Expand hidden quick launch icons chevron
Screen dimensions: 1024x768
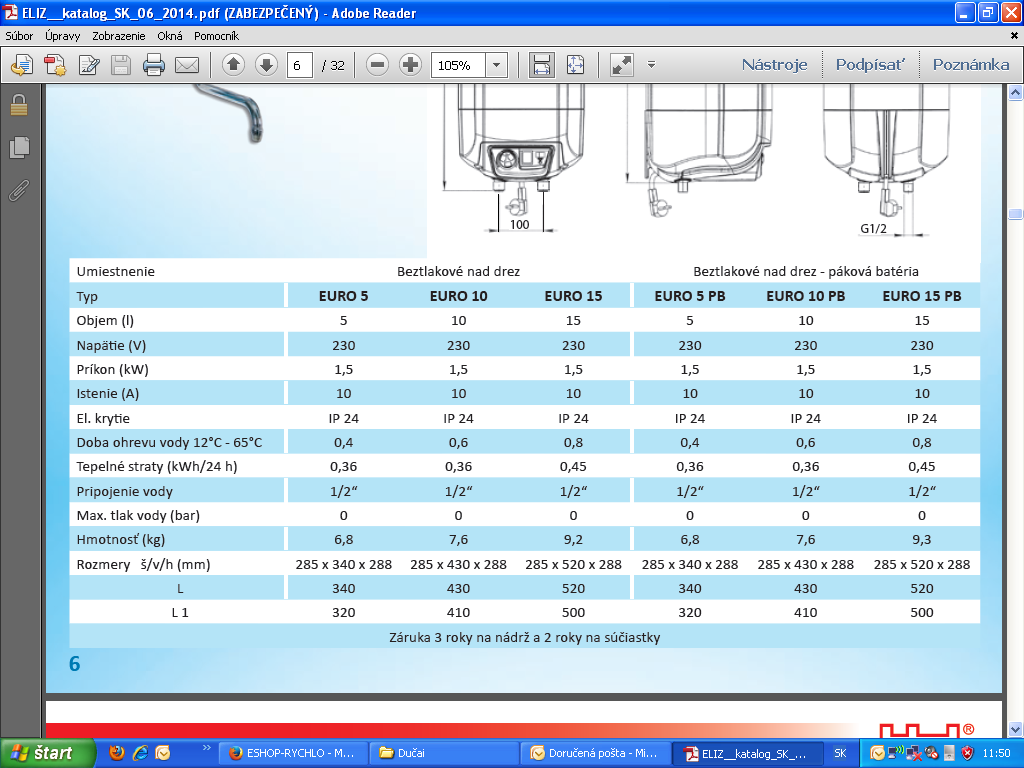207,748
